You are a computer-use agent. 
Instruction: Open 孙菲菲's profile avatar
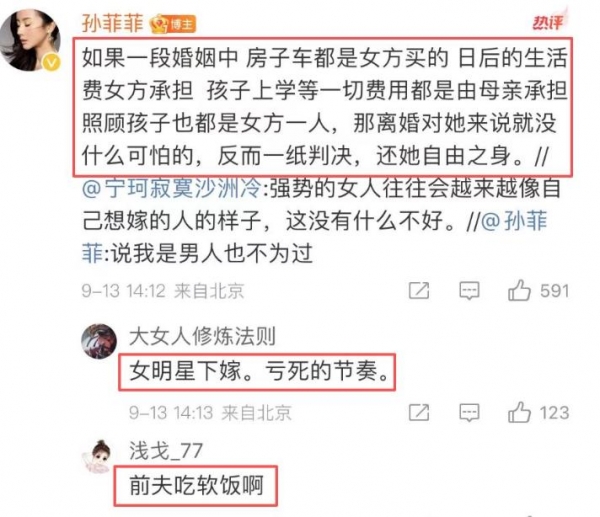coord(30,39)
